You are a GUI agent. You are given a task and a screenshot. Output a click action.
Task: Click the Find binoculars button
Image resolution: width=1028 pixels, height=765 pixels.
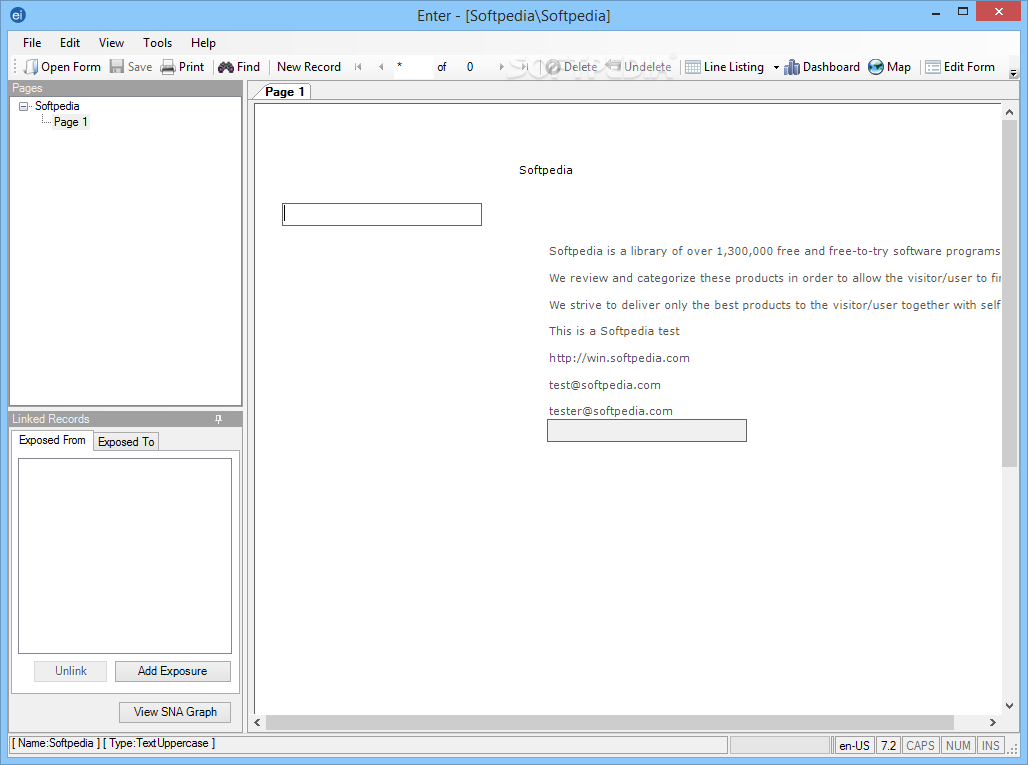point(239,67)
